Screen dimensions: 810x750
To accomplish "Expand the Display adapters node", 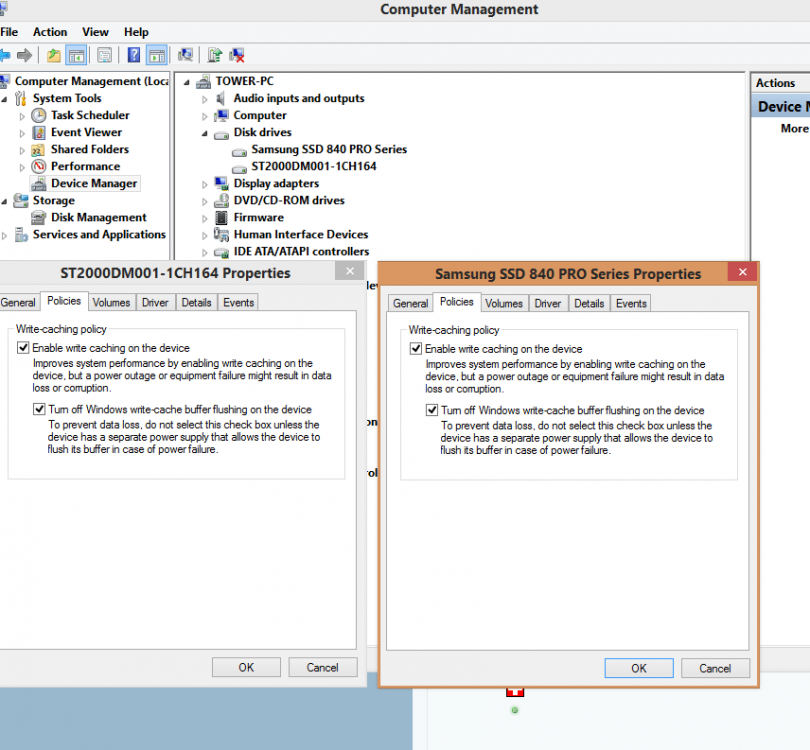I will [205, 184].
